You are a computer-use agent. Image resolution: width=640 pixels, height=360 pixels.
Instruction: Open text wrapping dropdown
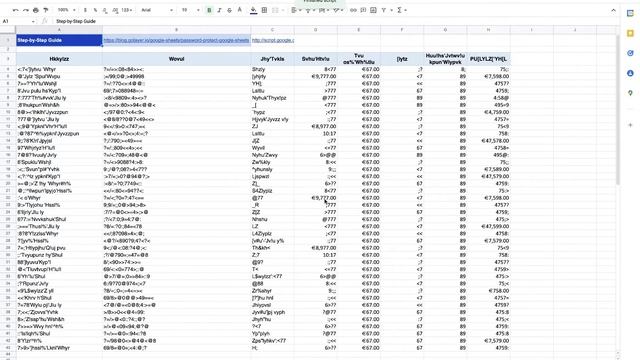pos(323,10)
